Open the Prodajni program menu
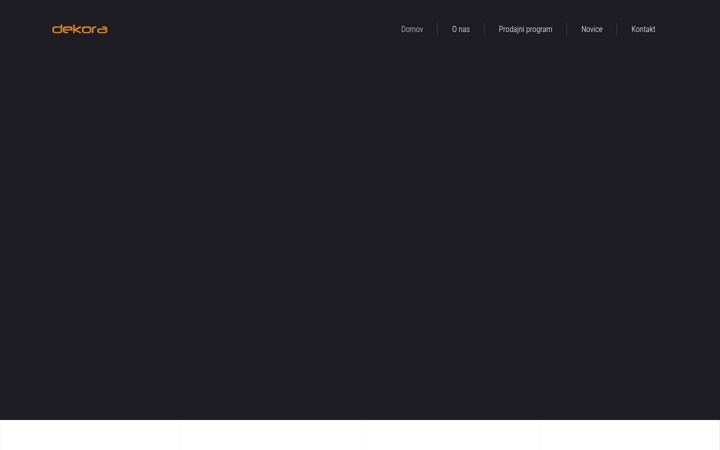Screen dimensions: 720x450 tap(525, 29)
